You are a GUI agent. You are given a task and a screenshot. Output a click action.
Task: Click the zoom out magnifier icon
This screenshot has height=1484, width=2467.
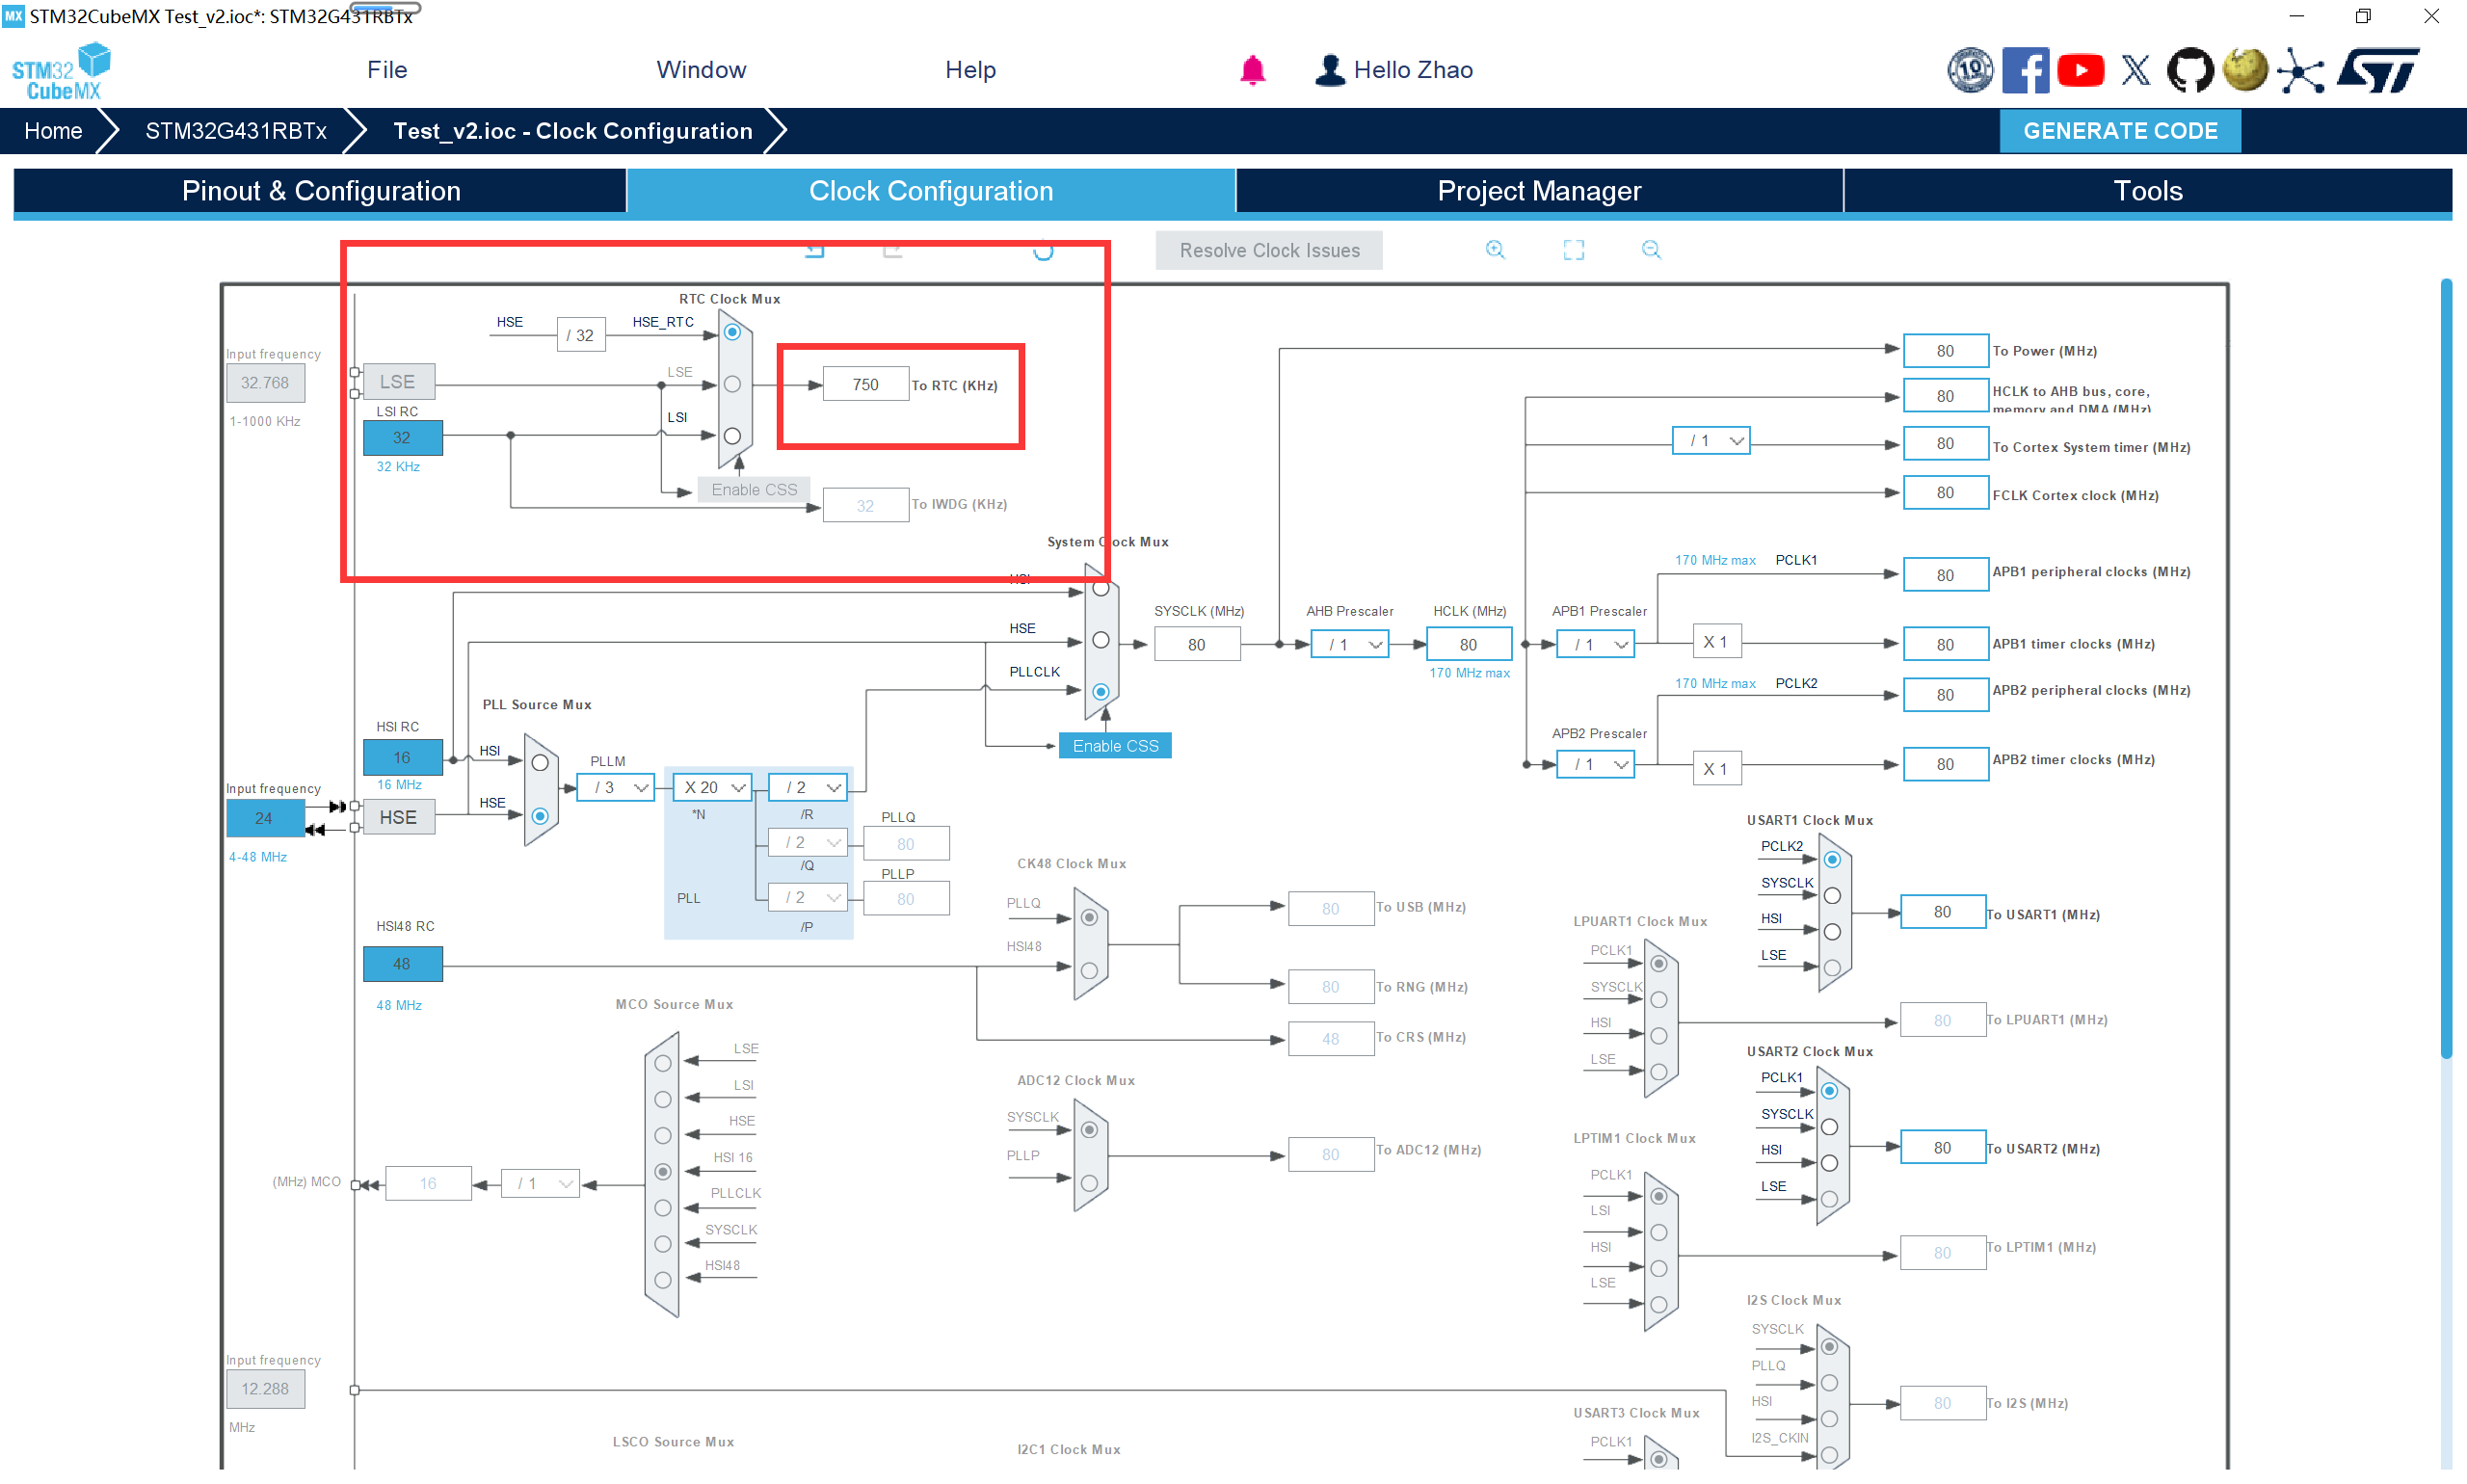[1650, 250]
